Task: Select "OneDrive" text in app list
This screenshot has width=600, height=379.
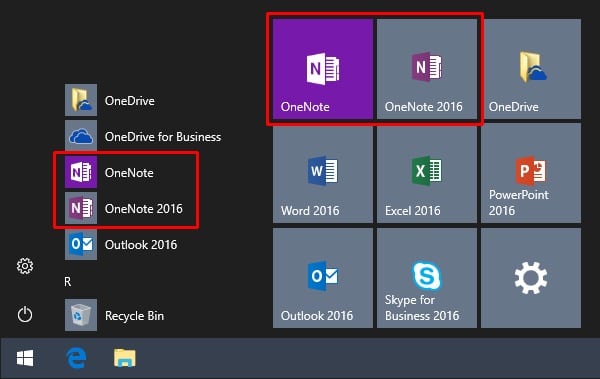Action: (x=130, y=101)
